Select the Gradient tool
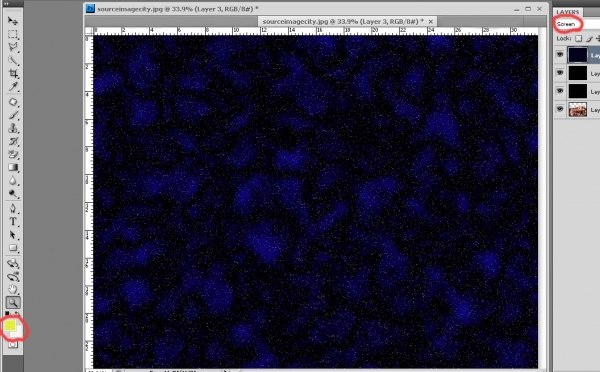Viewport: 600px width, 372px height. pyautogui.click(x=13, y=167)
